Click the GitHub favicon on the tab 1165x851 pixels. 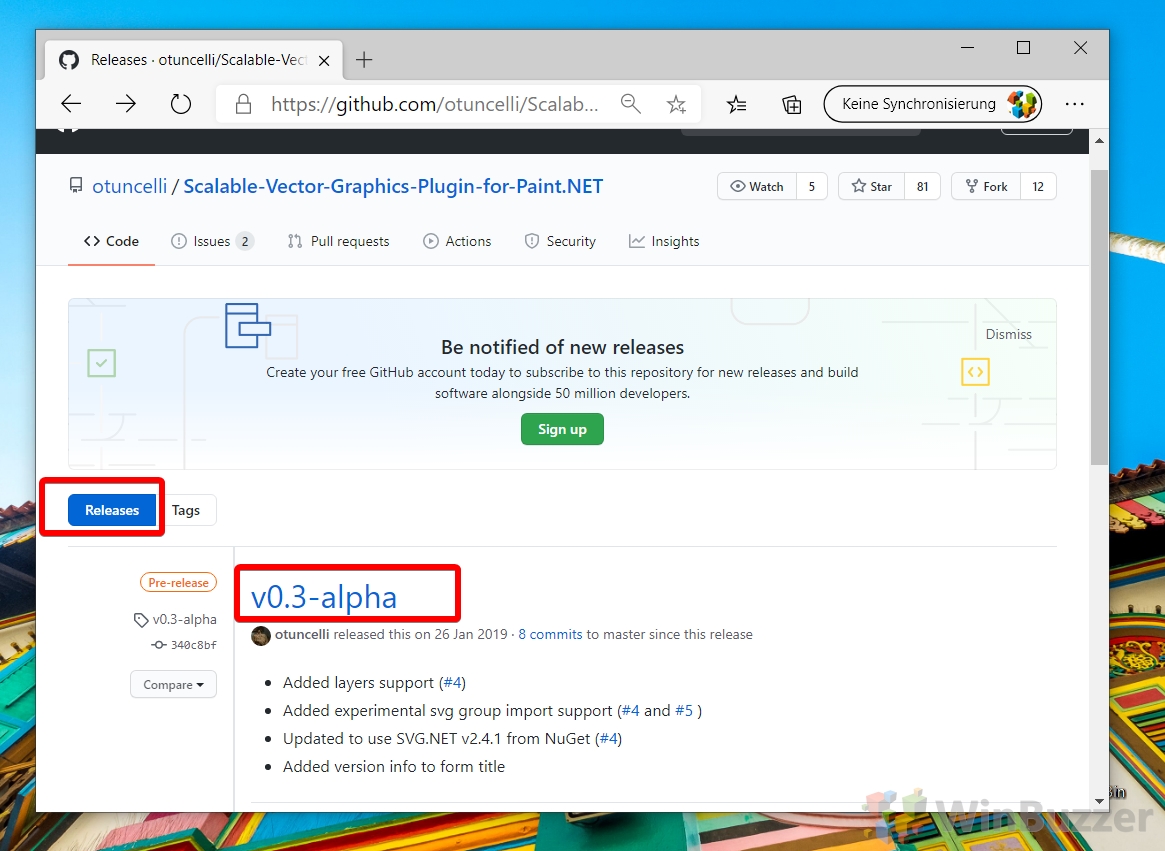69,60
